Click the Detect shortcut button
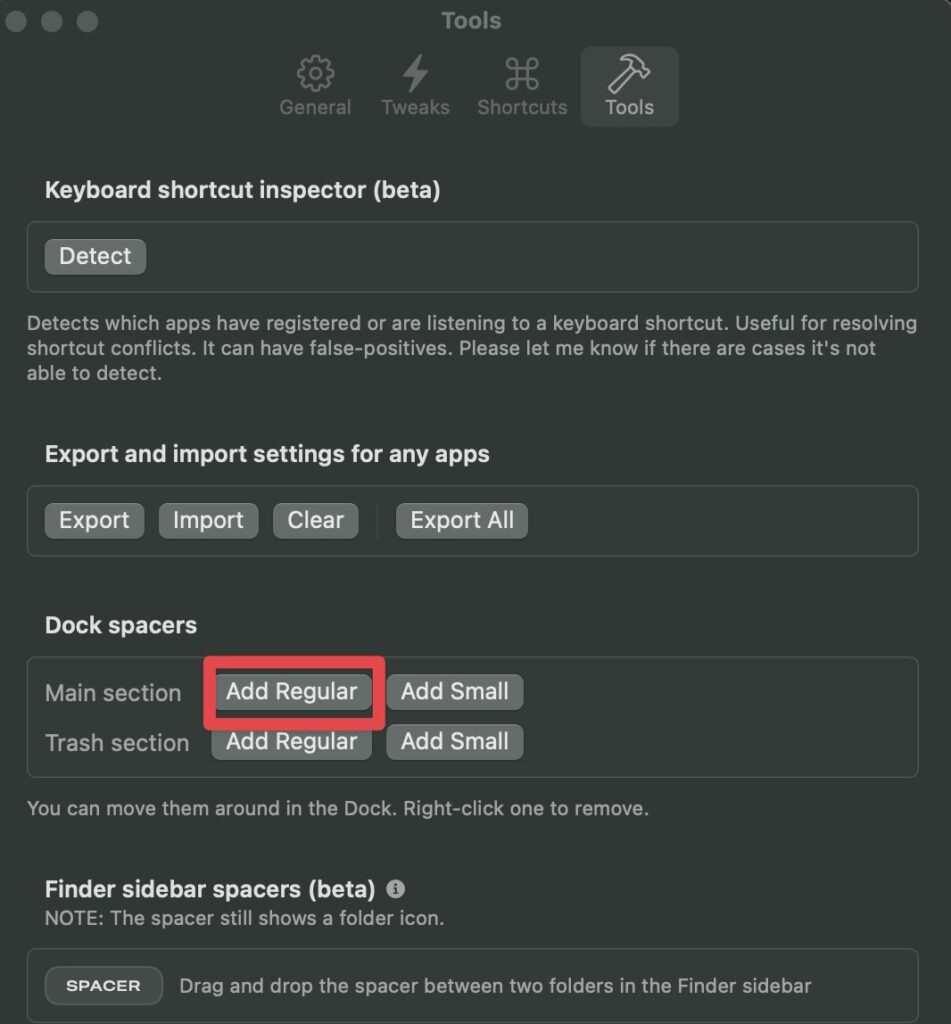 pyautogui.click(x=95, y=256)
